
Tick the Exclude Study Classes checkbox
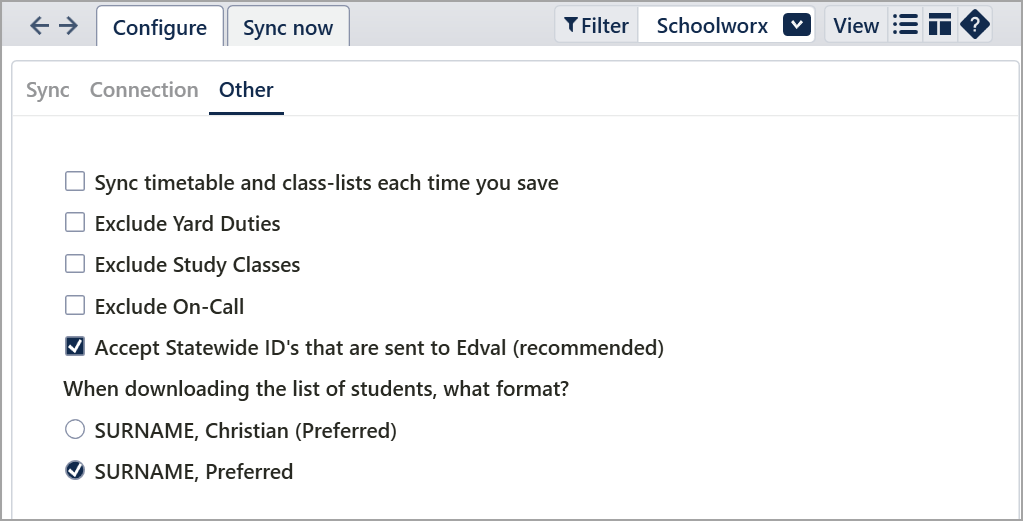[75, 265]
